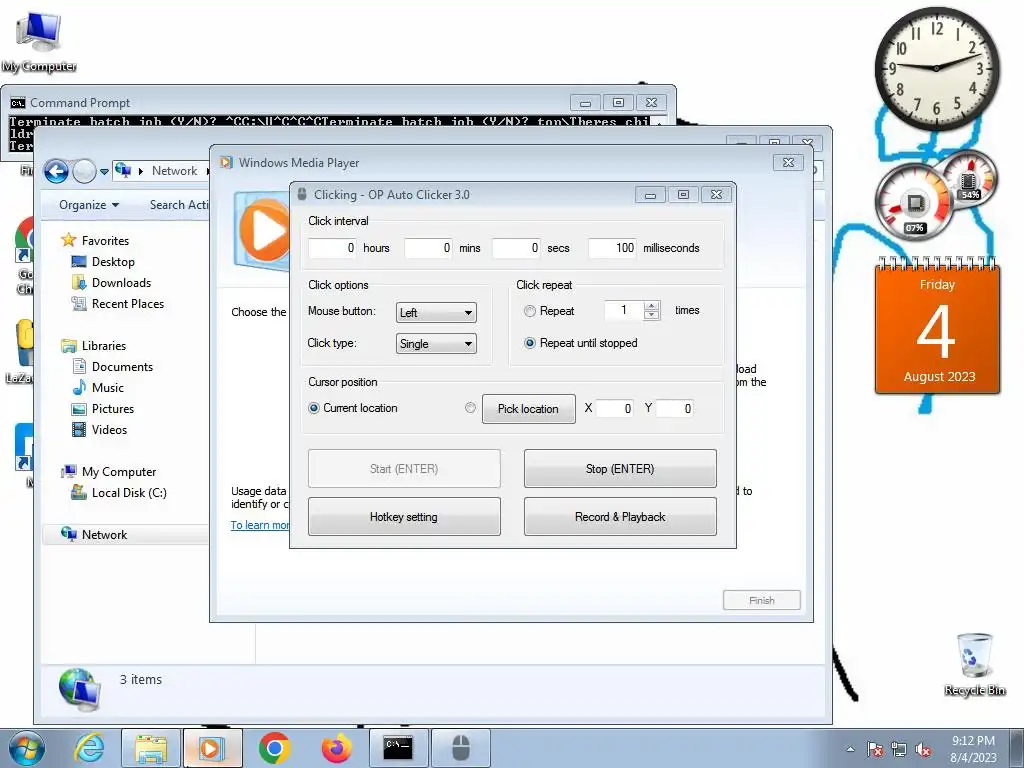Switch to OP Auto Clicker taskbar icon
This screenshot has width=1024, height=768.
(460, 748)
